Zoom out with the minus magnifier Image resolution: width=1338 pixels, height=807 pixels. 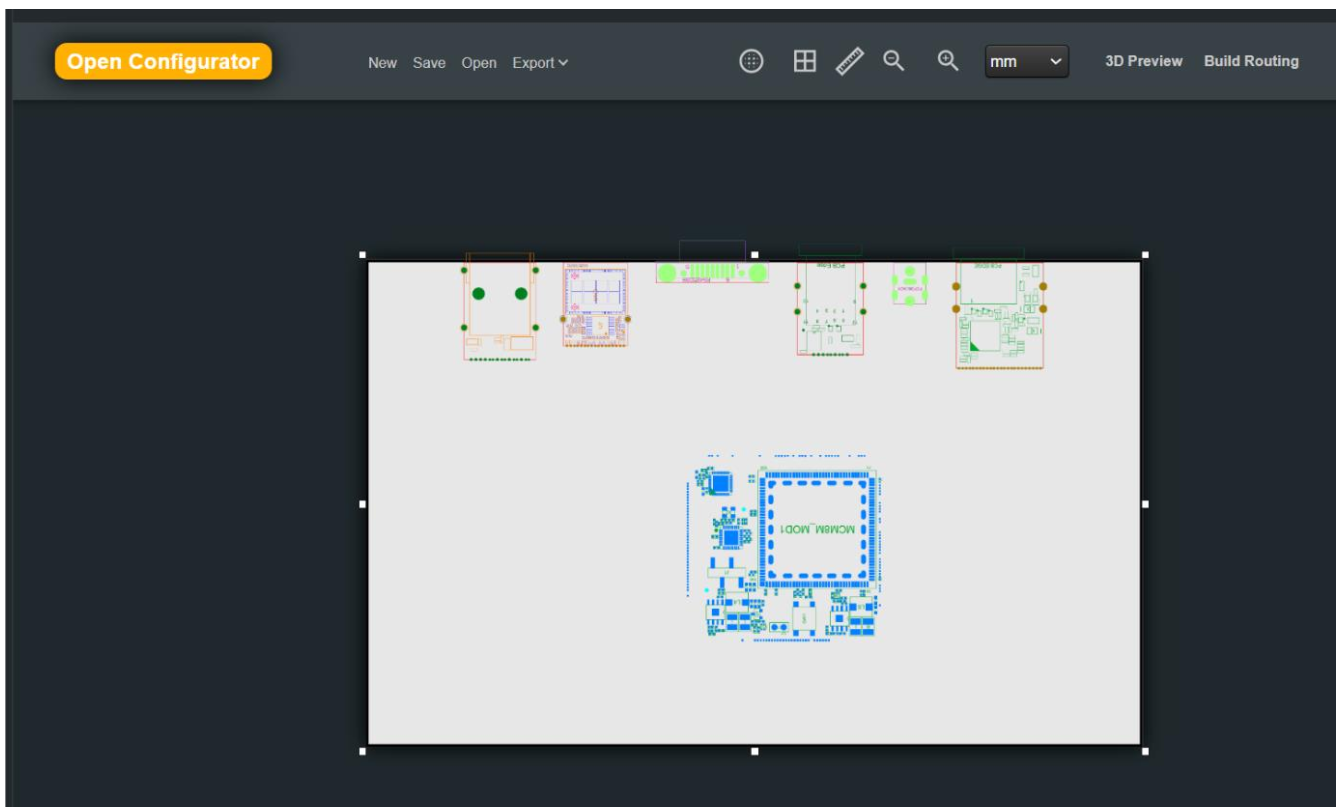[x=894, y=61]
